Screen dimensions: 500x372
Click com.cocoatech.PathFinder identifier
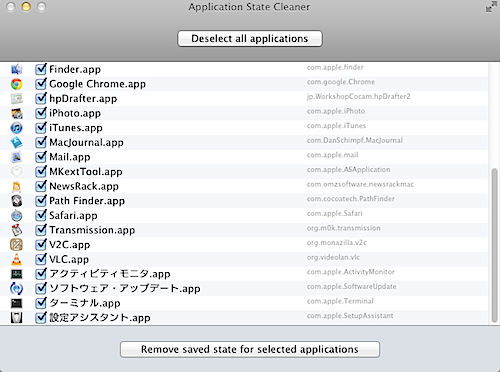click(x=351, y=199)
